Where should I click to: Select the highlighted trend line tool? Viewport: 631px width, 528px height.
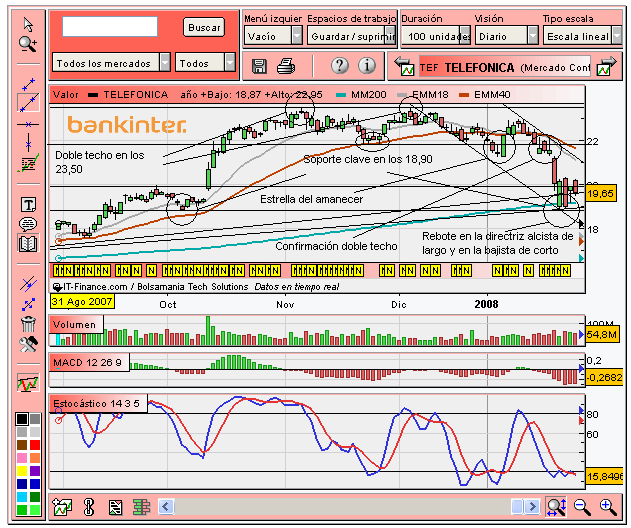click(x=28, y=103)
